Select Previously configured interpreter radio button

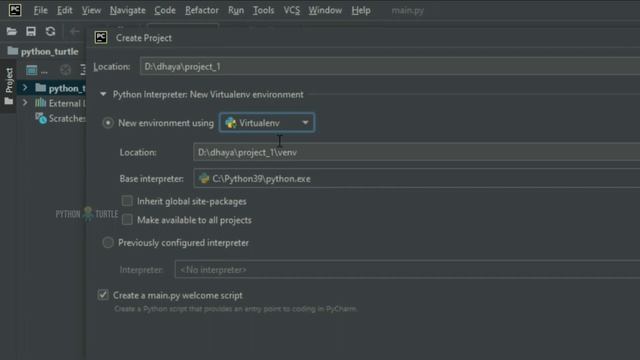tap(108, 242)
